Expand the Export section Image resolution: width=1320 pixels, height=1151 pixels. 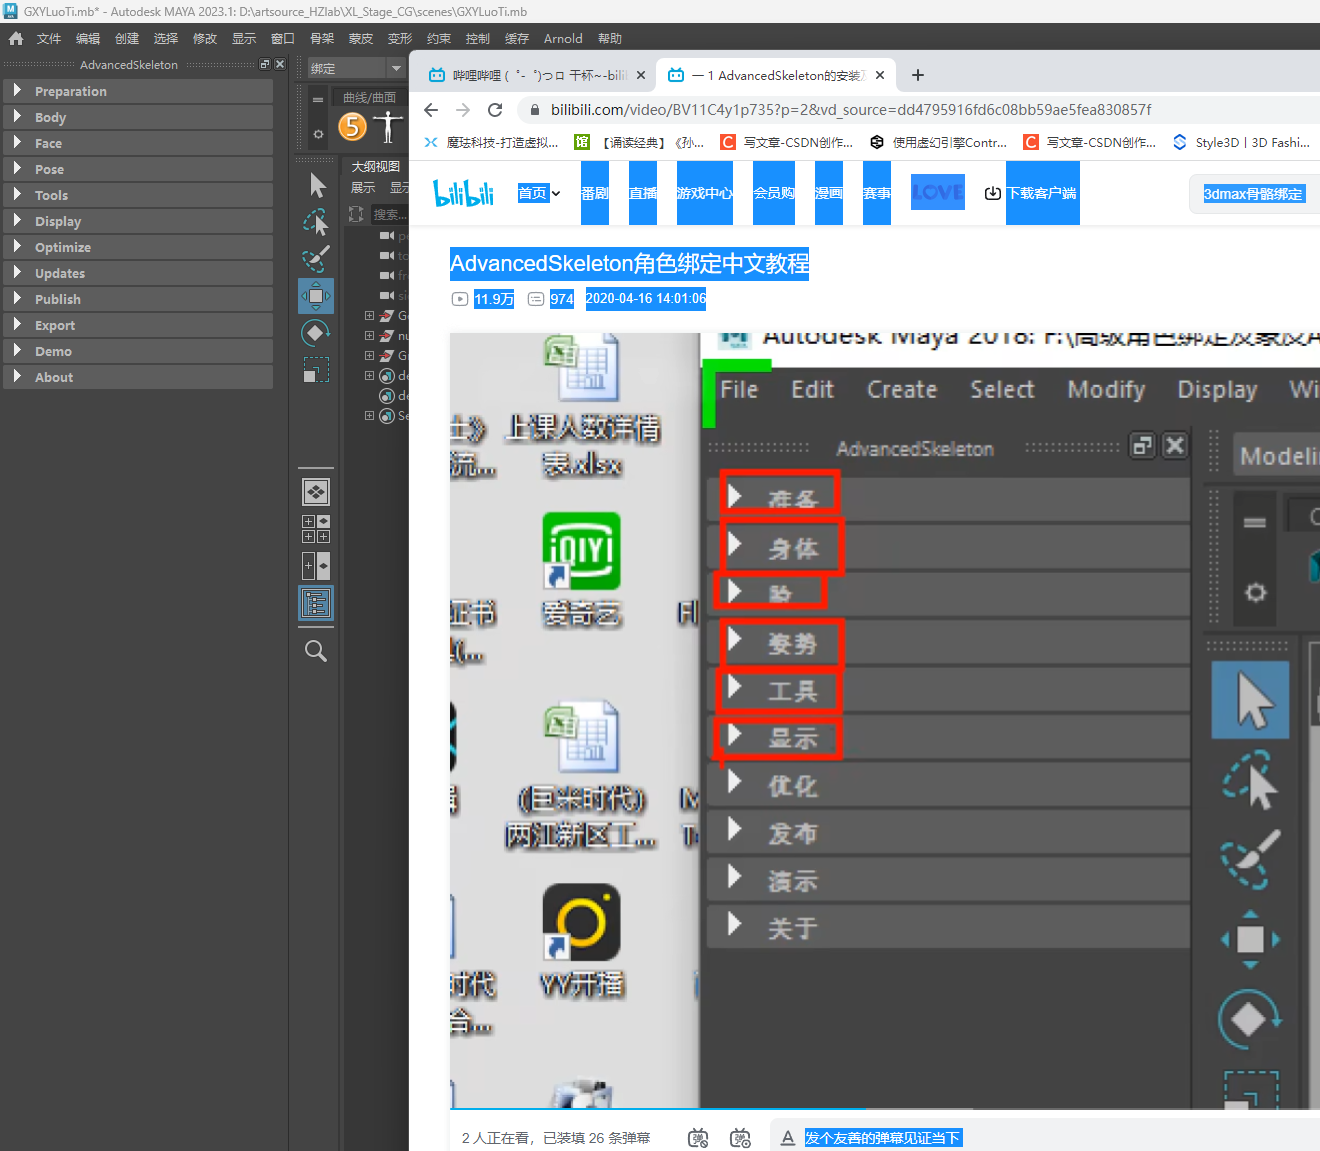[138, 325]
